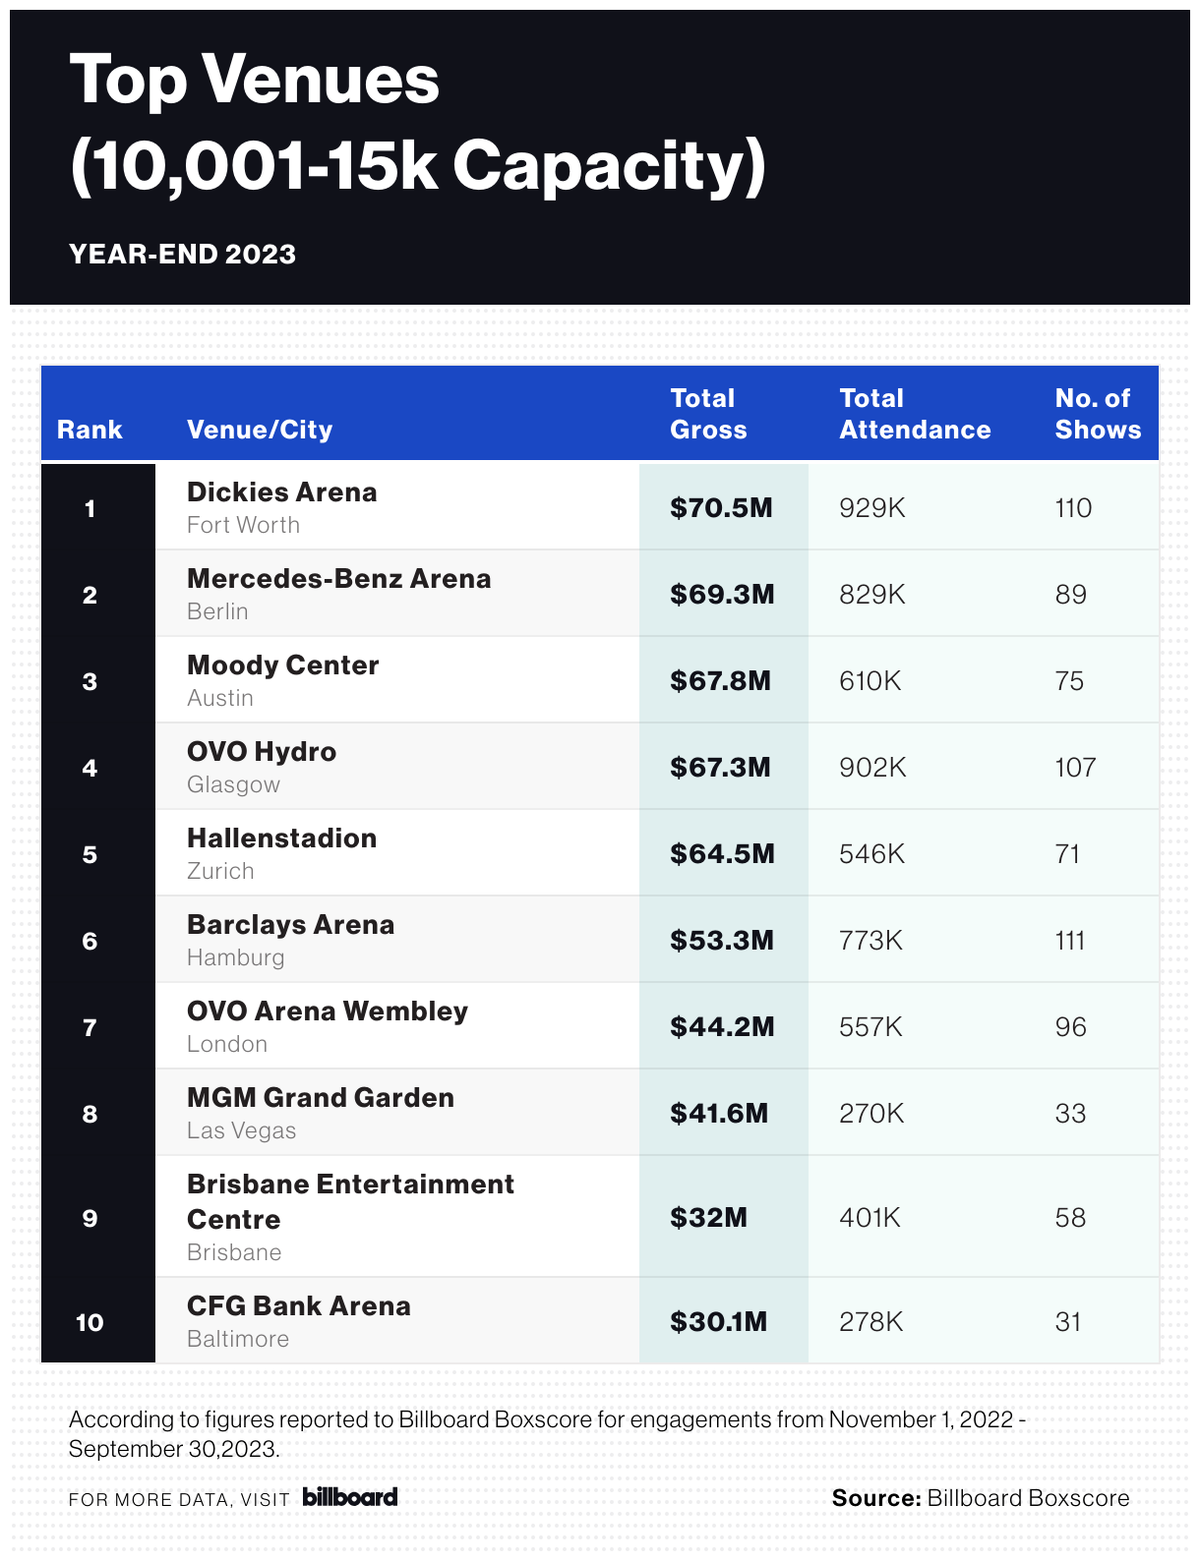Select the Dickies Arena venue name

pos(282,492)
